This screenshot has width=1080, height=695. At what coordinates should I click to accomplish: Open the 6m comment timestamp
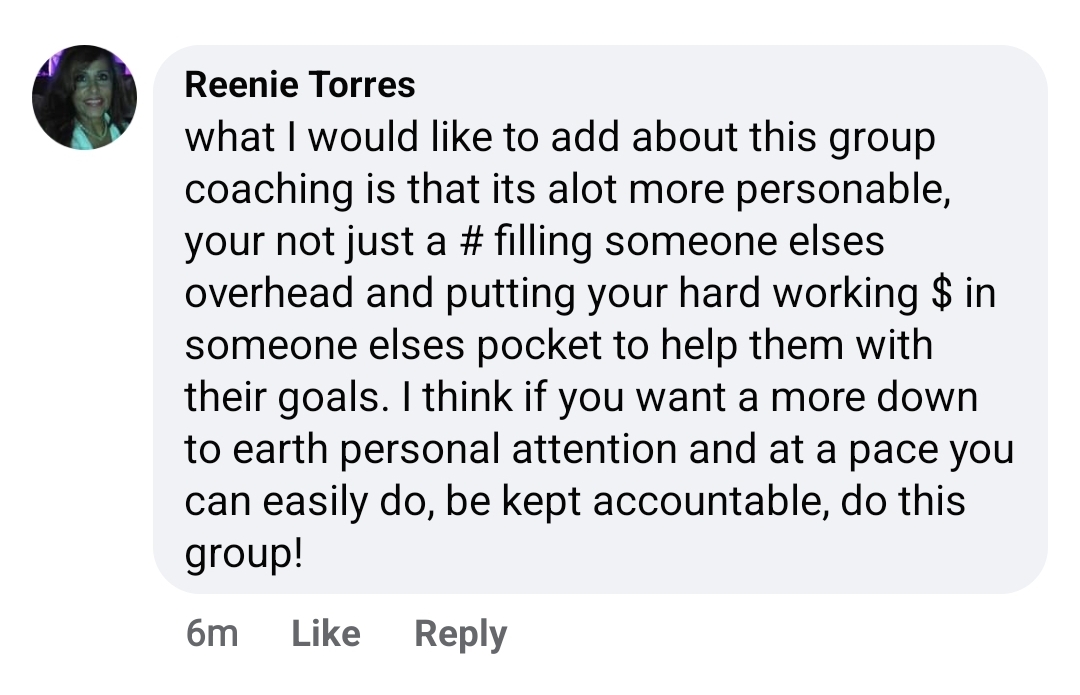coord(212,633)
